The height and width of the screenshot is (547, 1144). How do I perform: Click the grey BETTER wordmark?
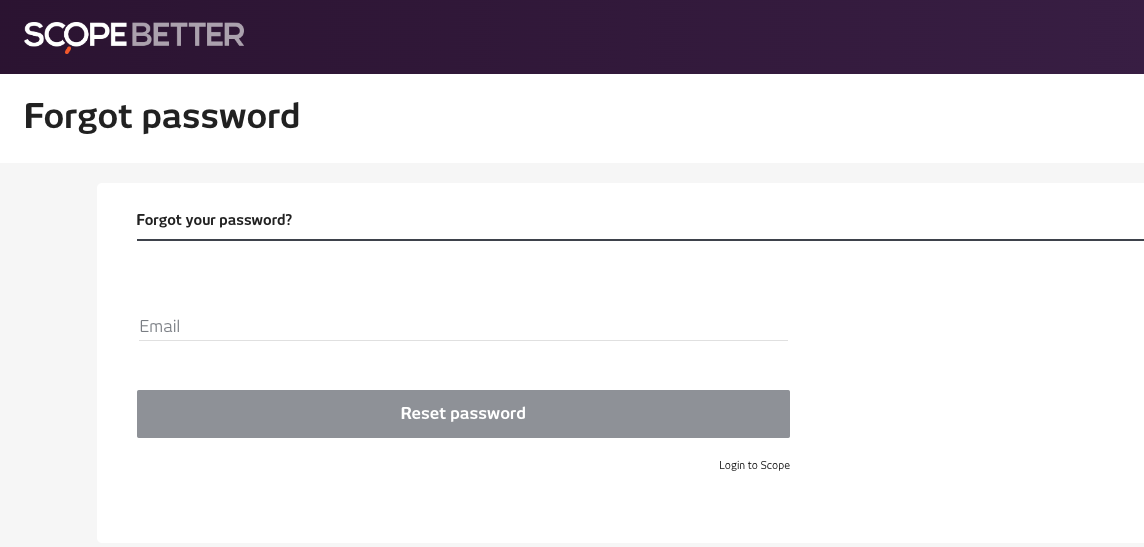[188, 34]
